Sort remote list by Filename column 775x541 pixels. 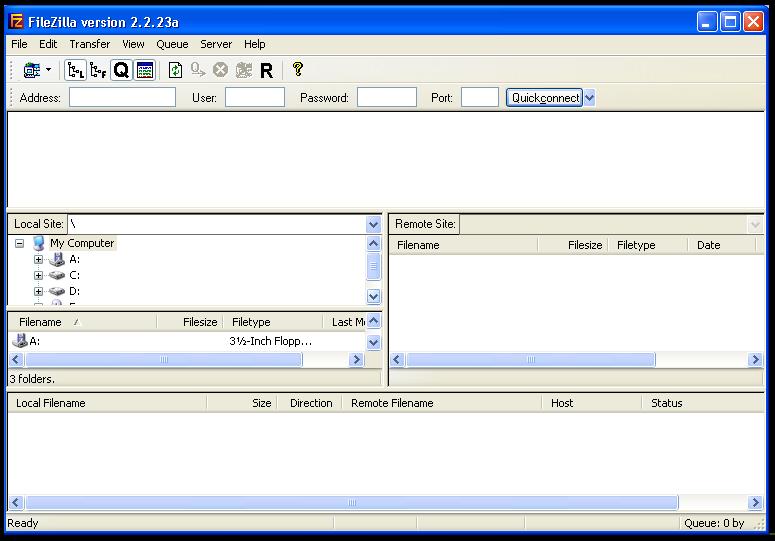464,245
